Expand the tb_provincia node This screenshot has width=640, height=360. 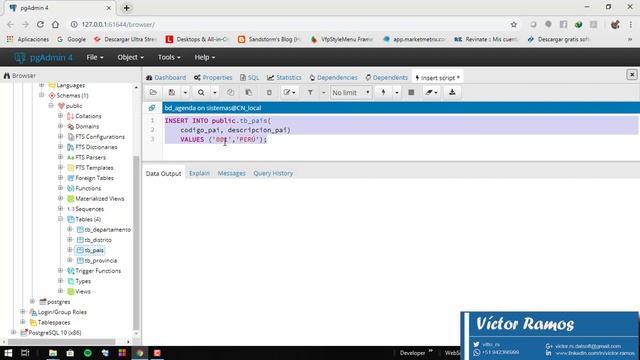(x=70, y=260)
